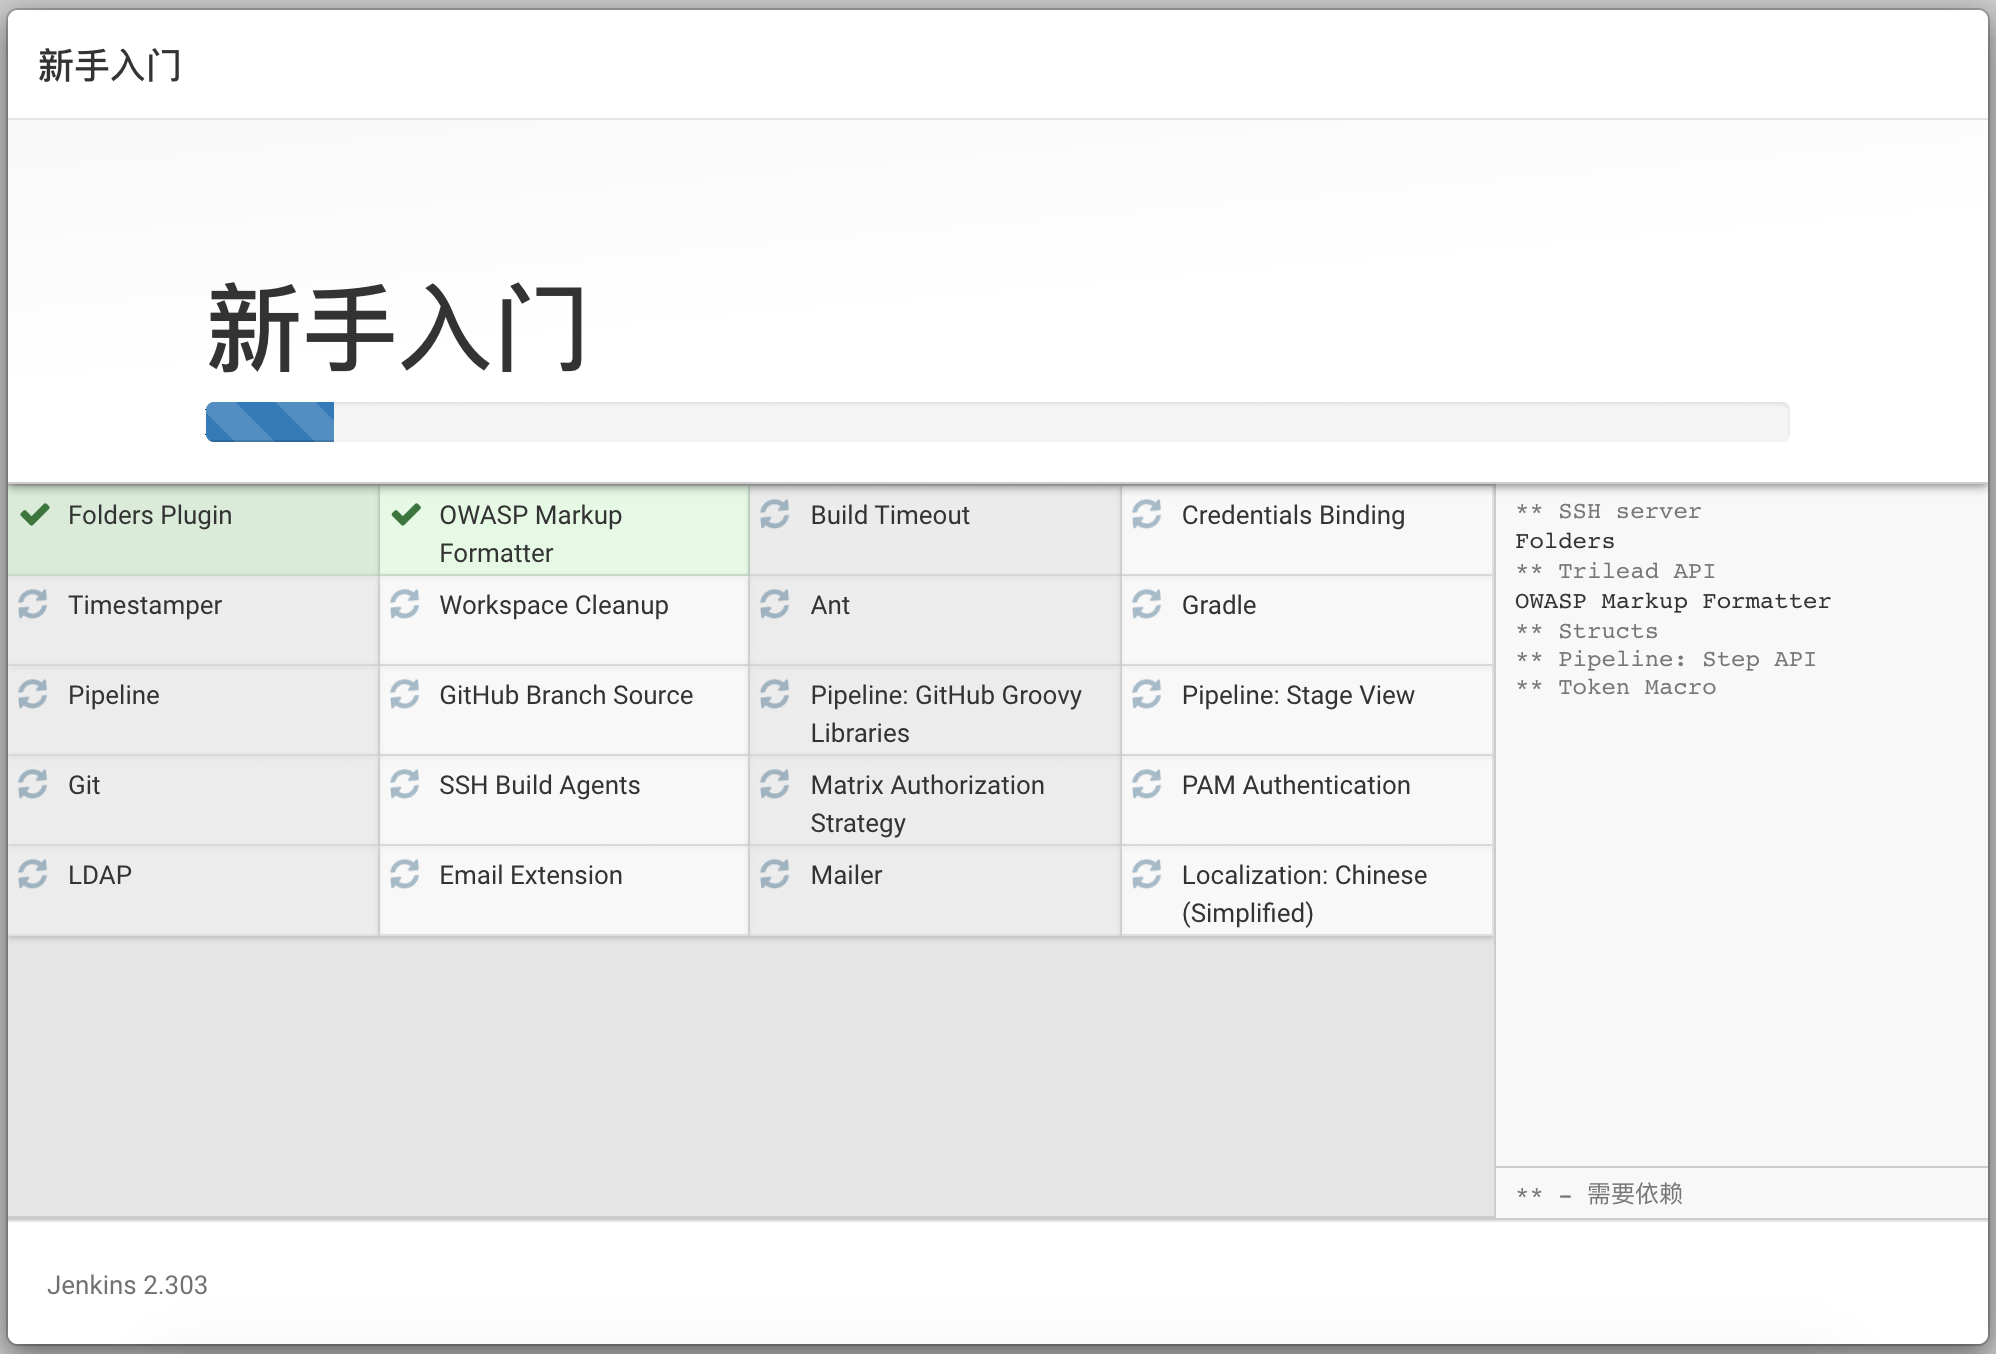Click the pending icon next to LDAP
Image resolution: width=1996 pixels, height=1354 pixels.
(33, 874)
